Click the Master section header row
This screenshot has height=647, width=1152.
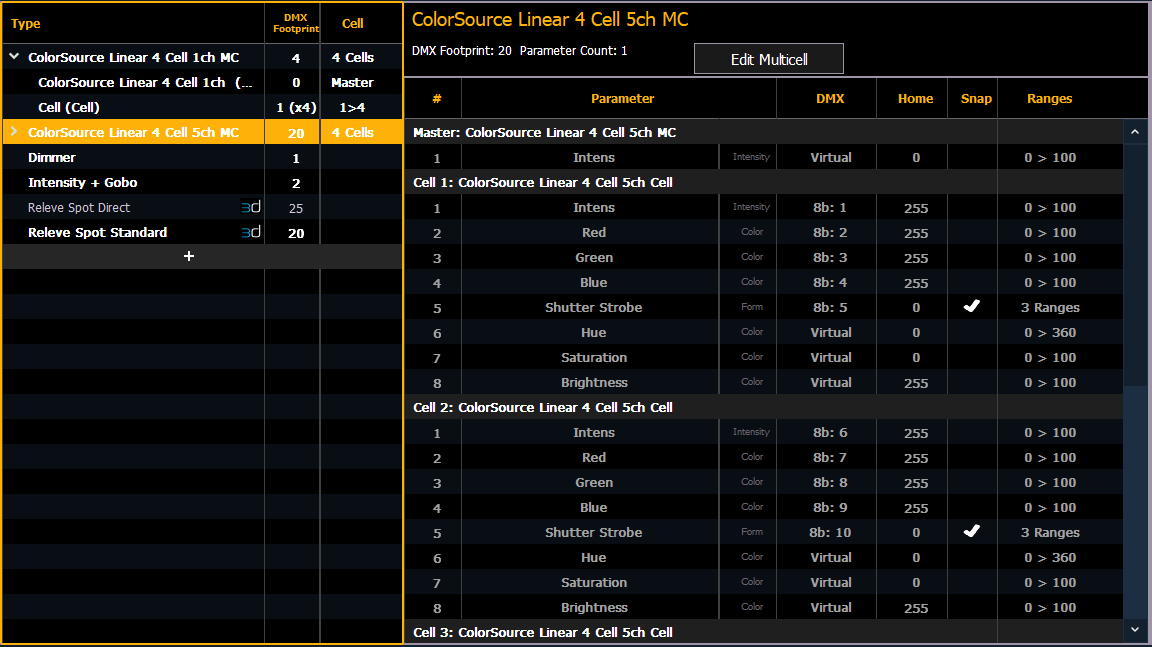pyautogui.click(x=764, y=132)
